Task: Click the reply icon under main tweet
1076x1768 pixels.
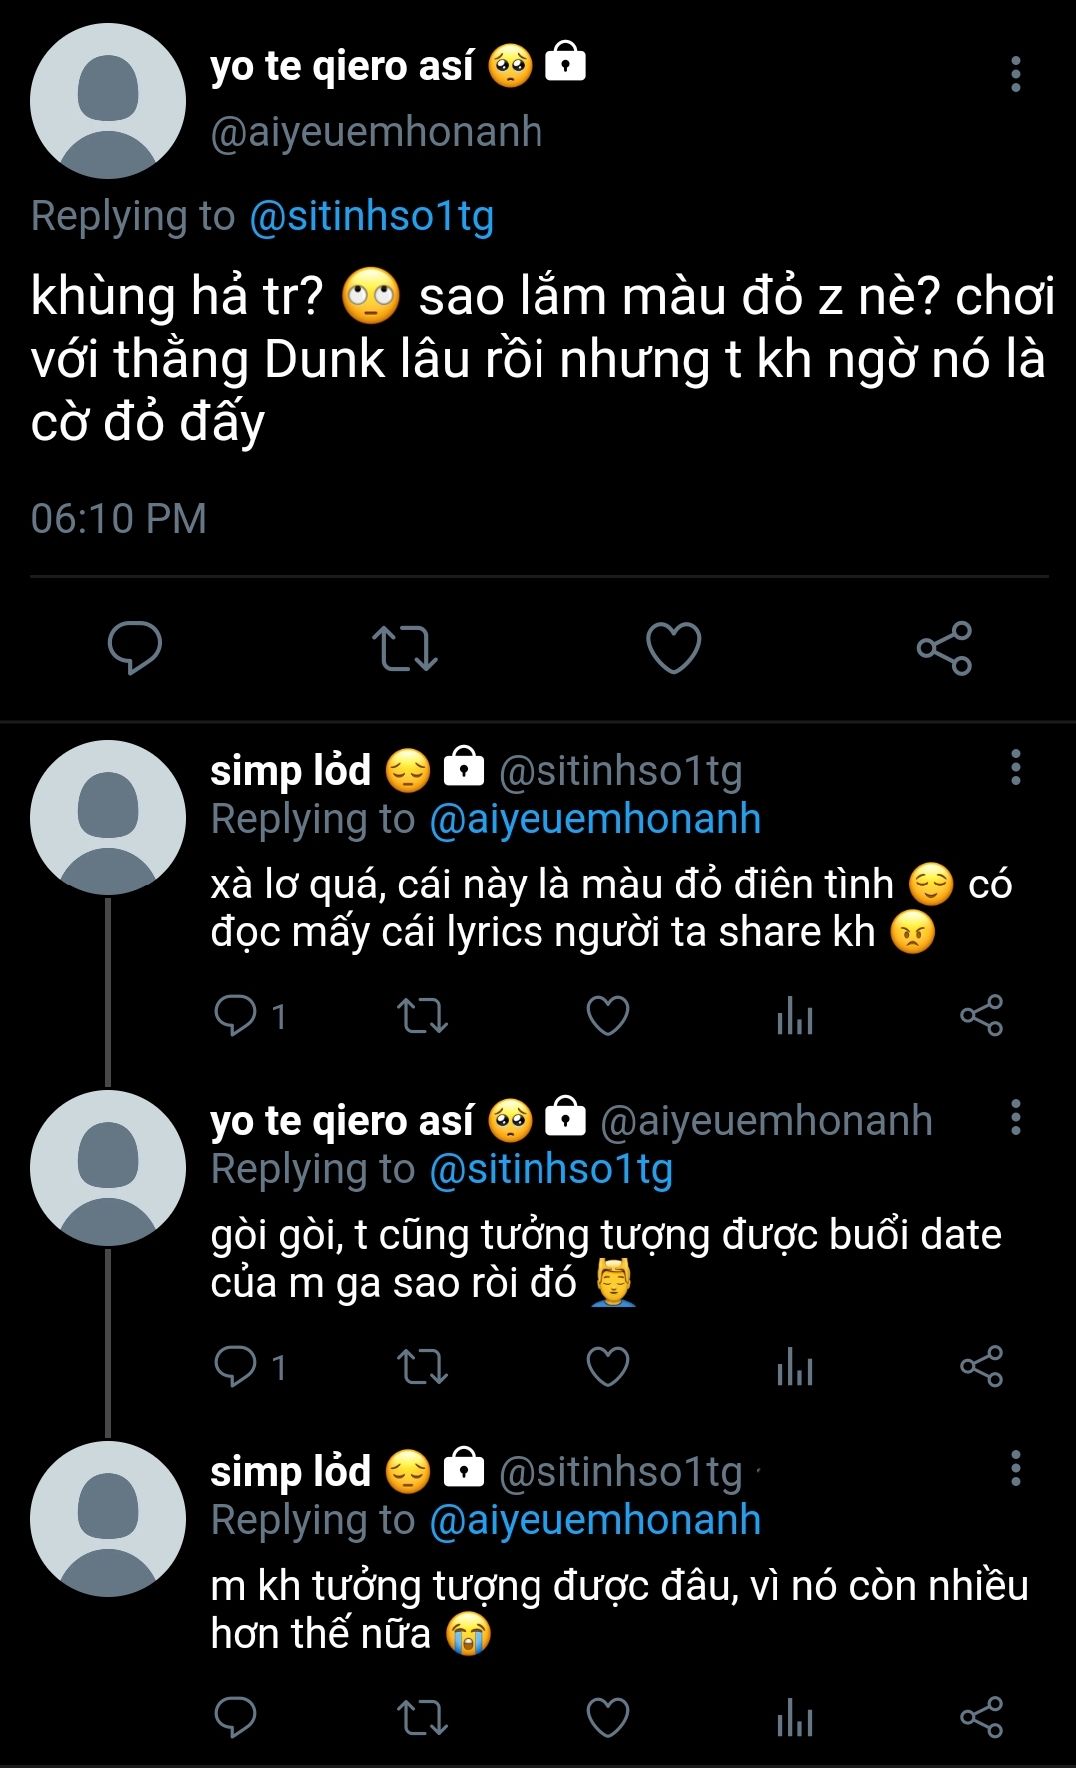Action: coord(135,647)
